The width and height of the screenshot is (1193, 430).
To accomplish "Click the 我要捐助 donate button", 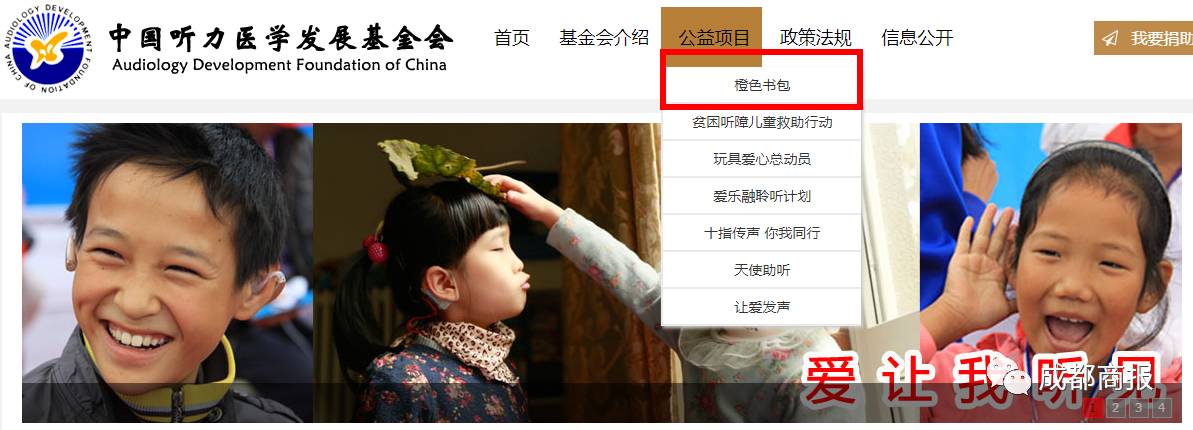I will [1144, 38].
